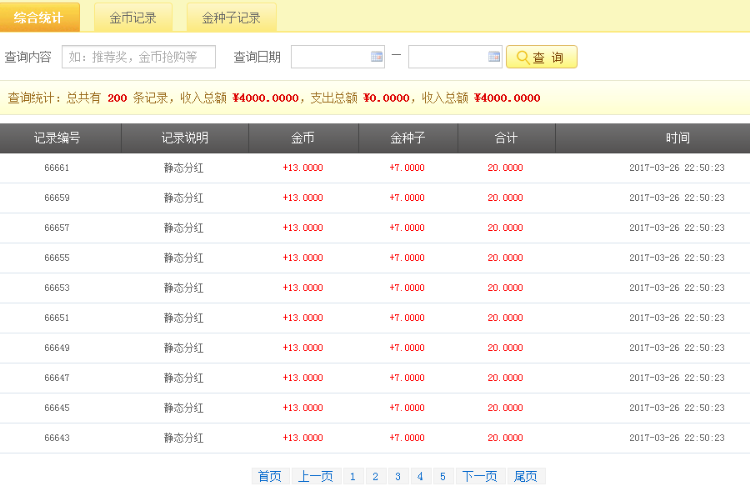The height and width of the screenshot is (491, 750).
Task: Select record number 66661
Action: [57, 168]
